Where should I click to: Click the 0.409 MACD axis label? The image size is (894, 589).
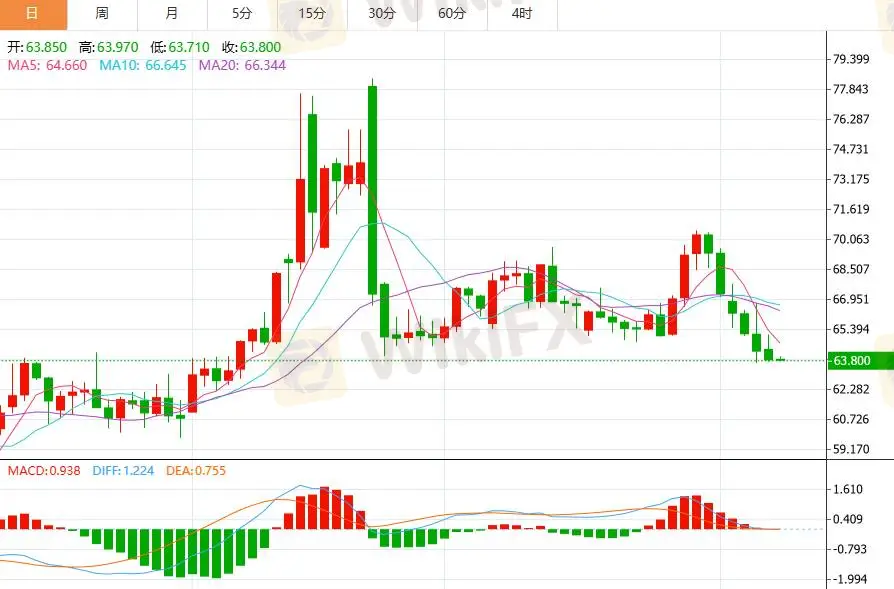[848, 519]
